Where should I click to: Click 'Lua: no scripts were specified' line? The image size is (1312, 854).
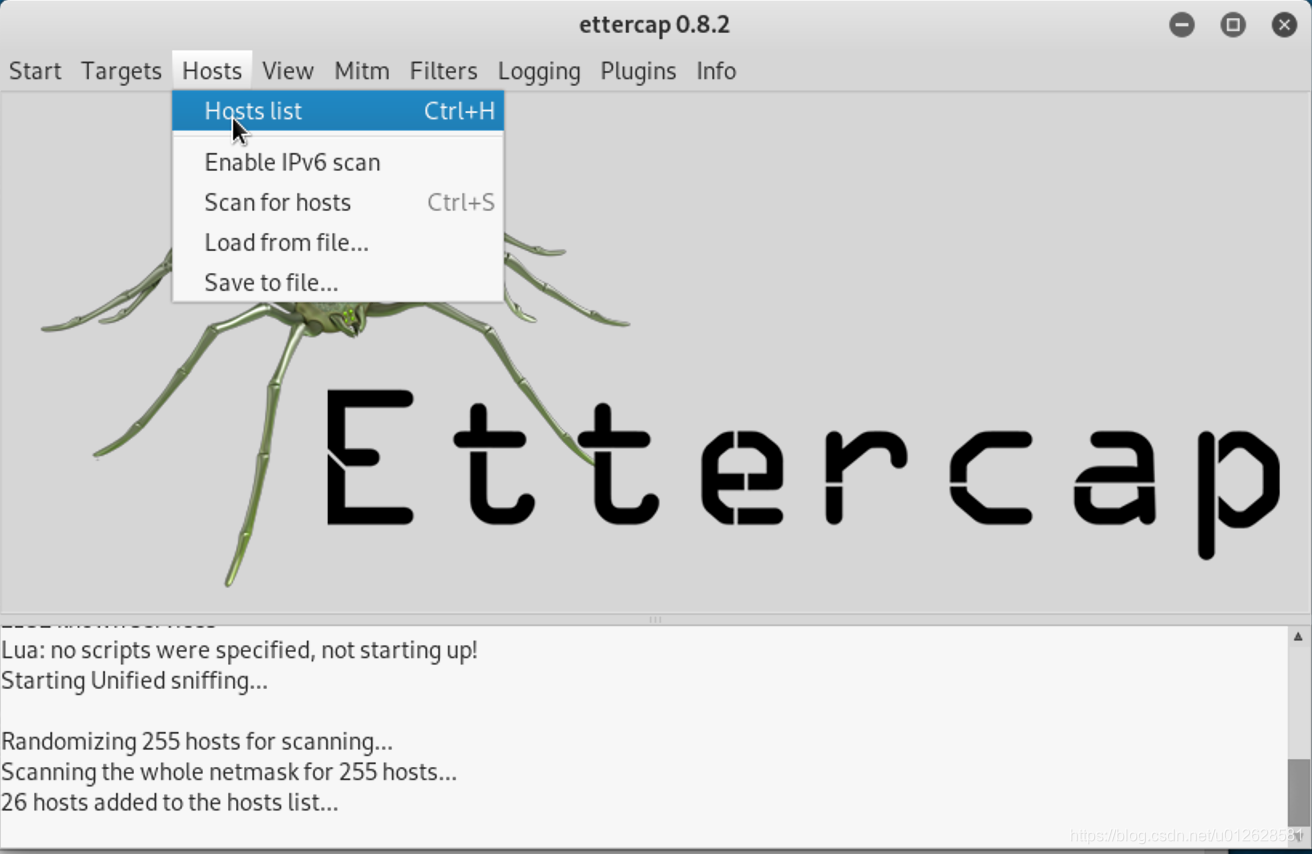[240, 650]
